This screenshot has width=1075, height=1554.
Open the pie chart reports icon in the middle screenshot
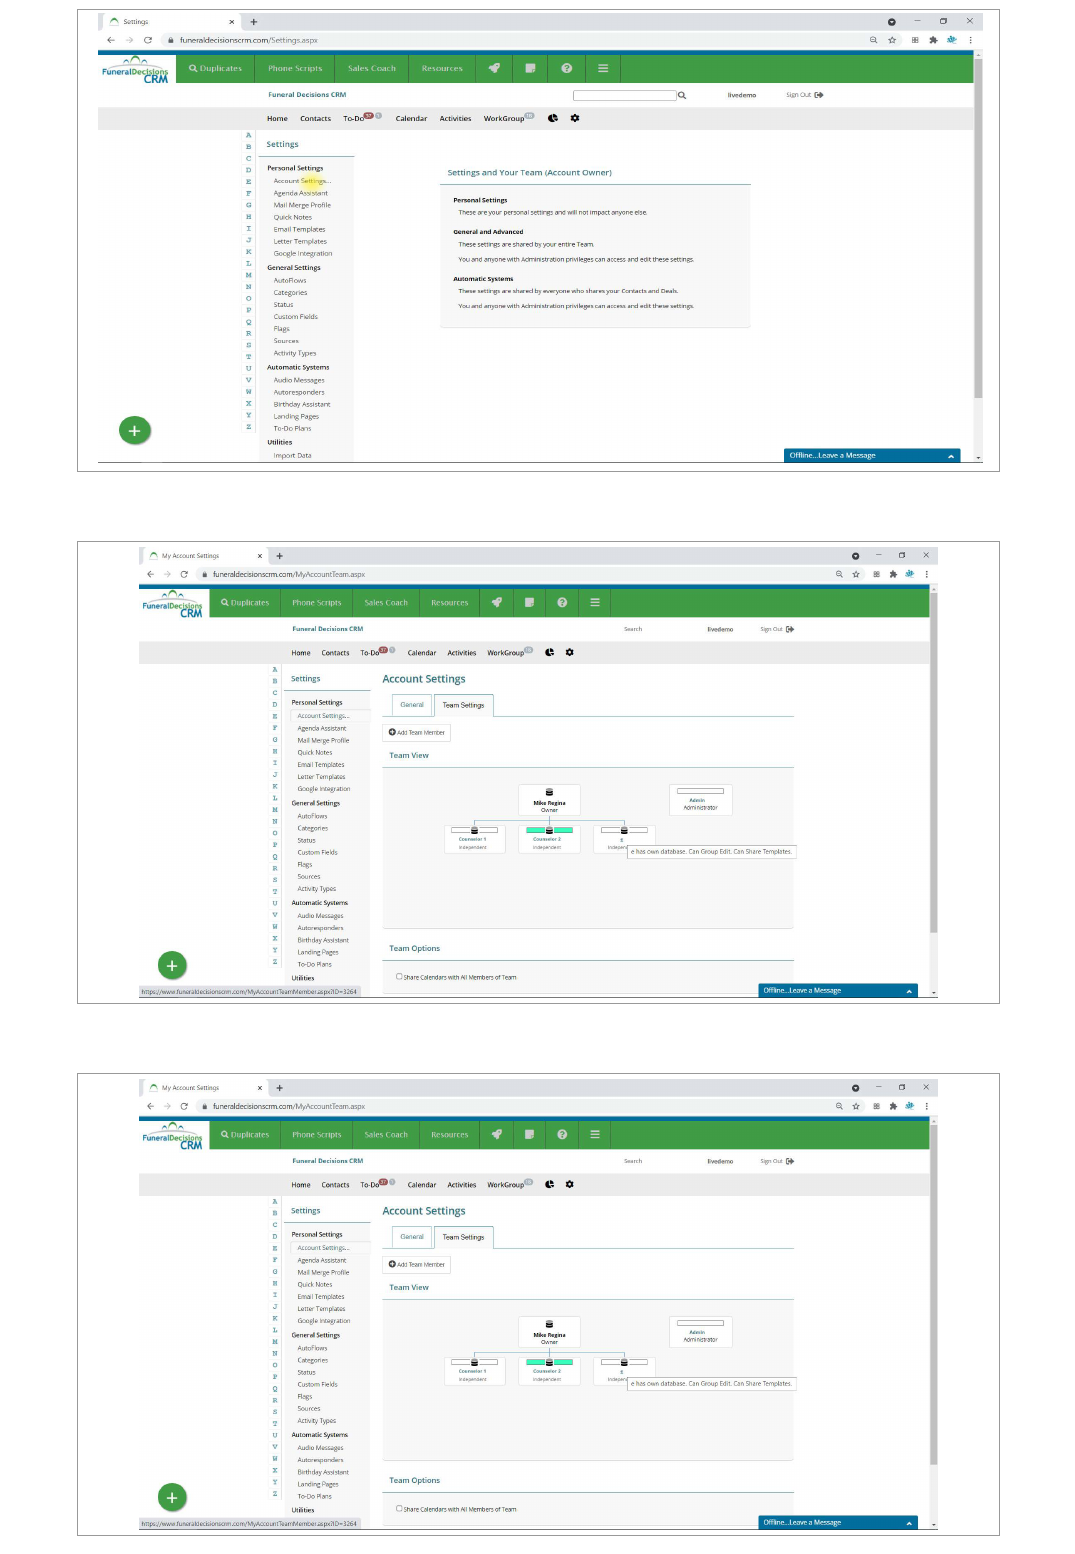point(549,652)
